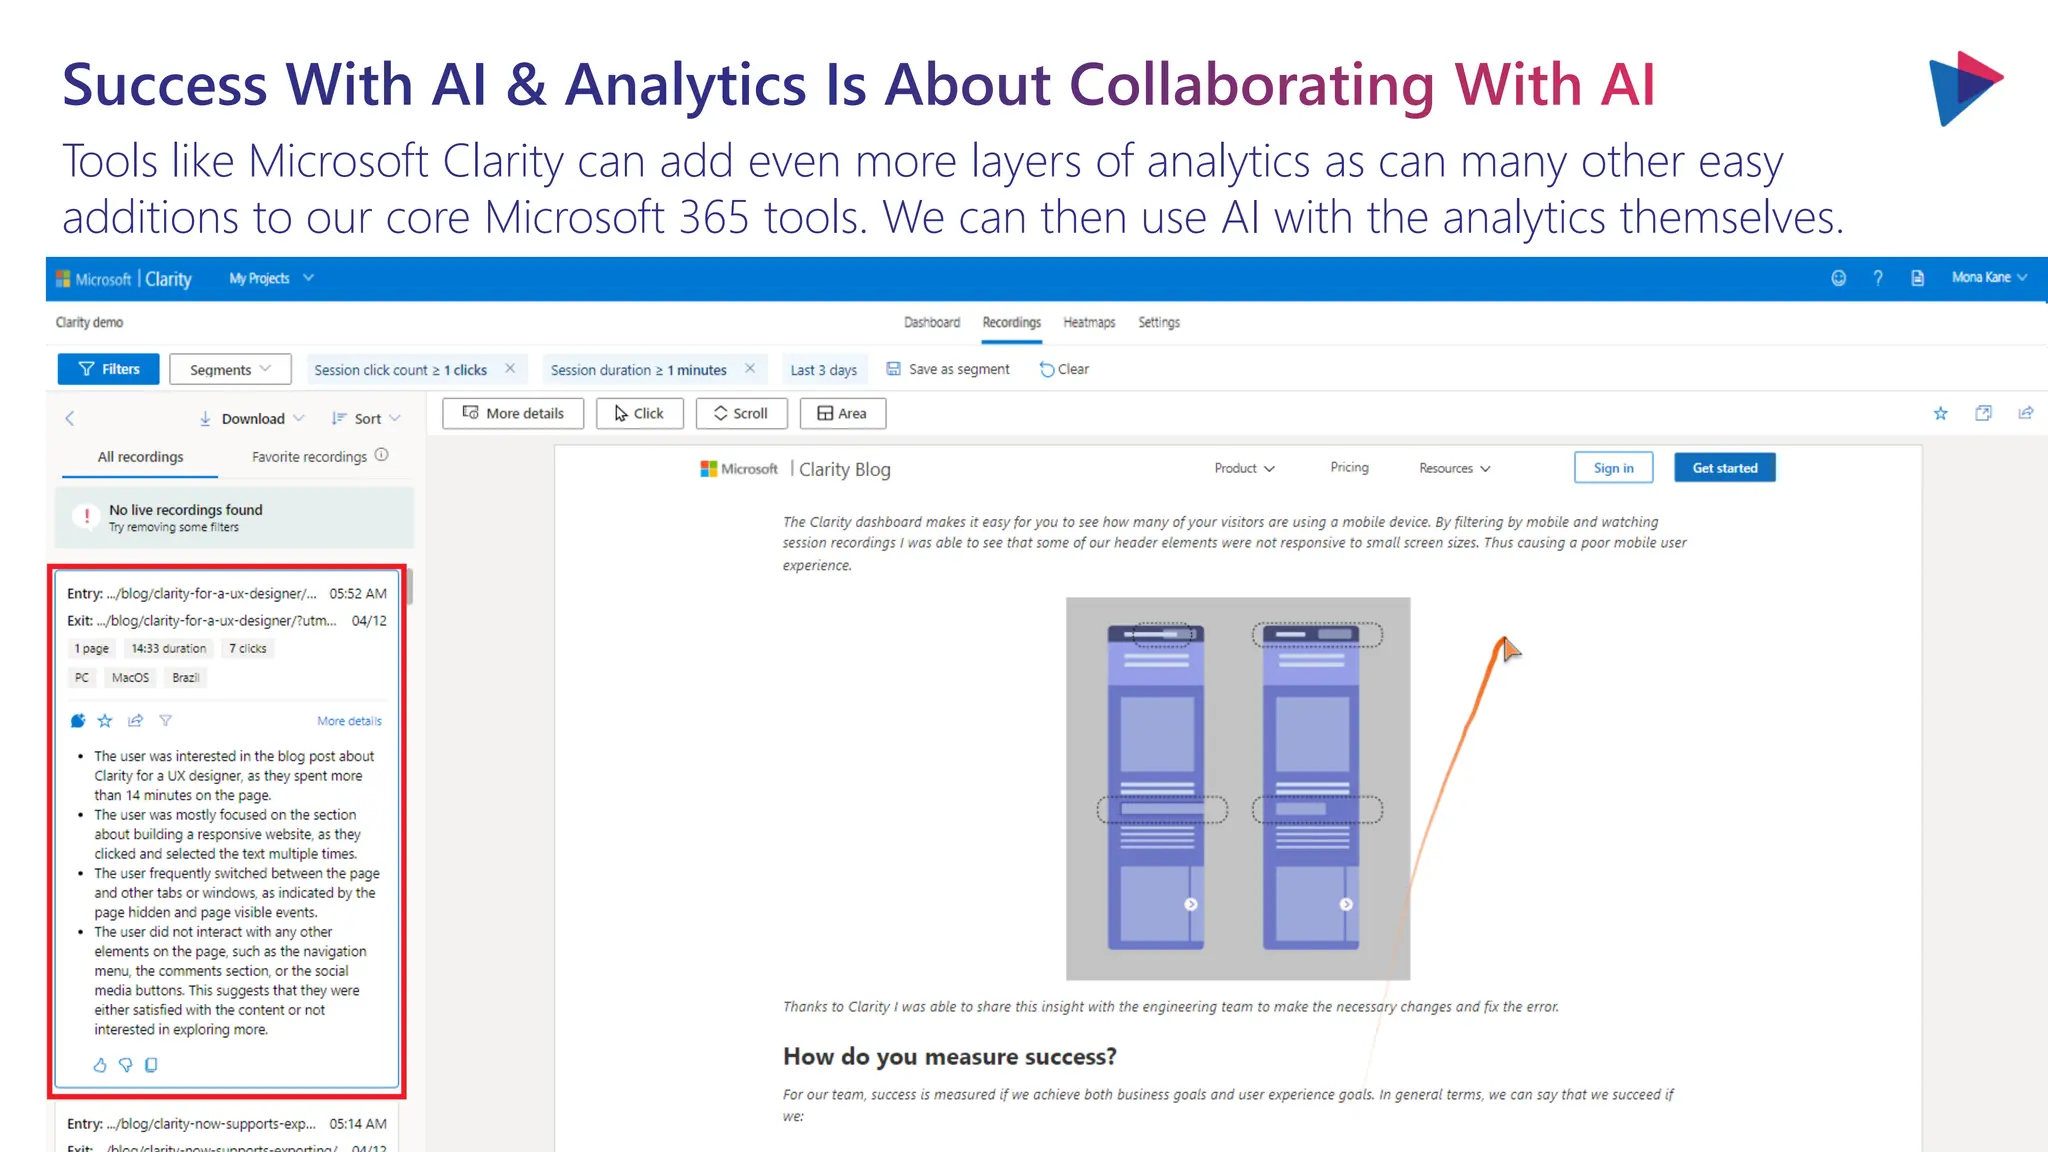The image size is (2048, 1152).
Task: Open the help question mark icon
Action: (x=1878, y=278)
